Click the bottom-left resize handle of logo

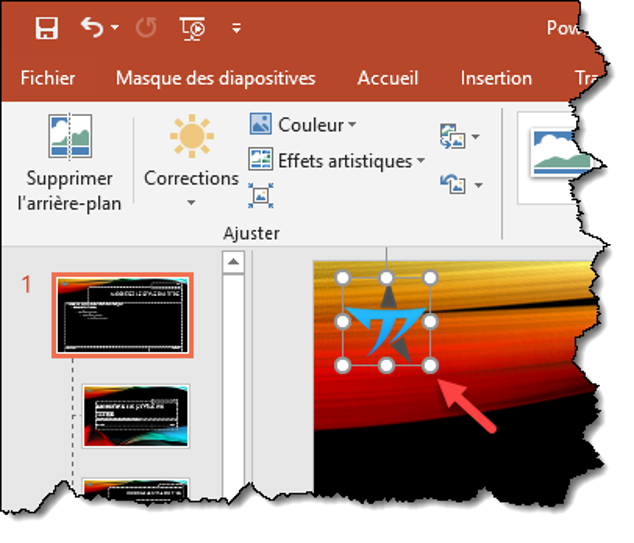(343, 366)
